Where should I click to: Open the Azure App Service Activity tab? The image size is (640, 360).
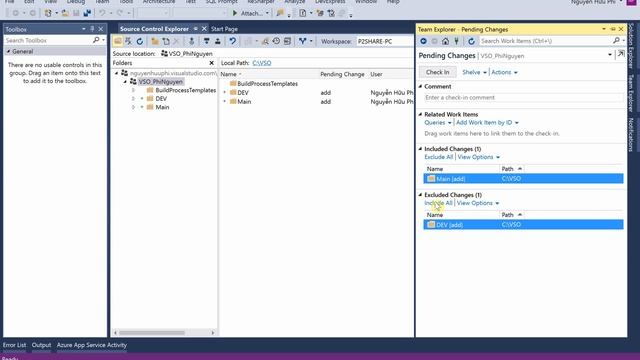pos(91,345)
